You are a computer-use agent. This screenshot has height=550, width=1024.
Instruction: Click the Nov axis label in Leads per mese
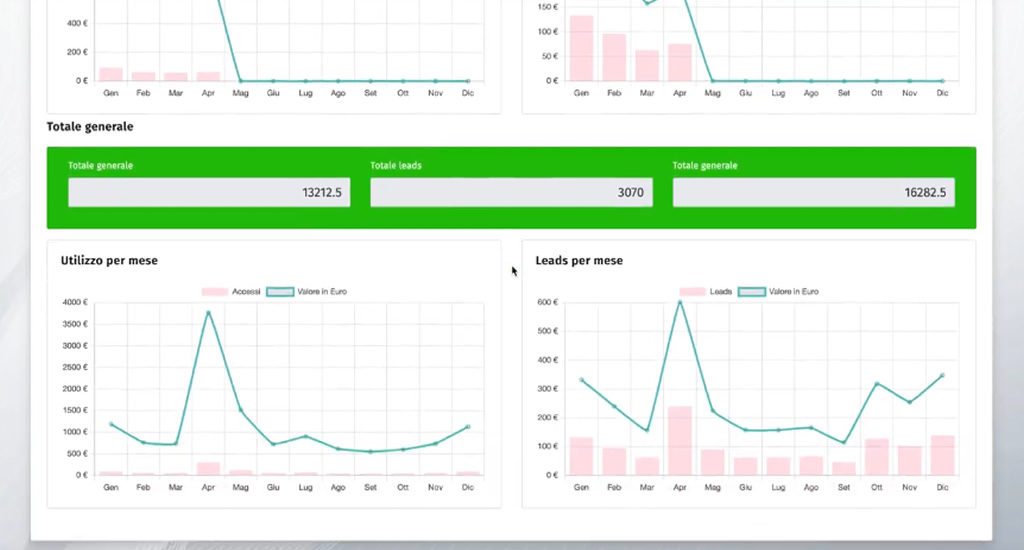(909, 487)
